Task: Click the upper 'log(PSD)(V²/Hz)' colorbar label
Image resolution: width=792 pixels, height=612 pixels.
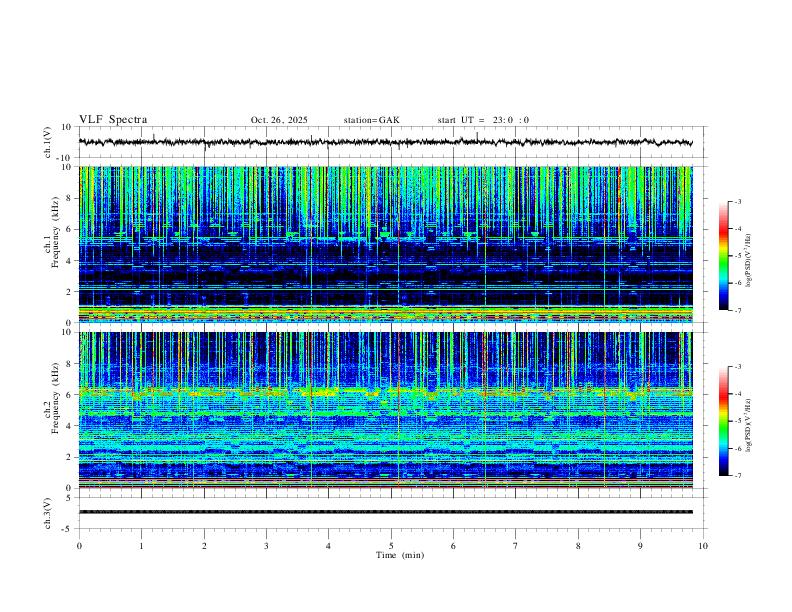Action: click(x=748, y=261)
